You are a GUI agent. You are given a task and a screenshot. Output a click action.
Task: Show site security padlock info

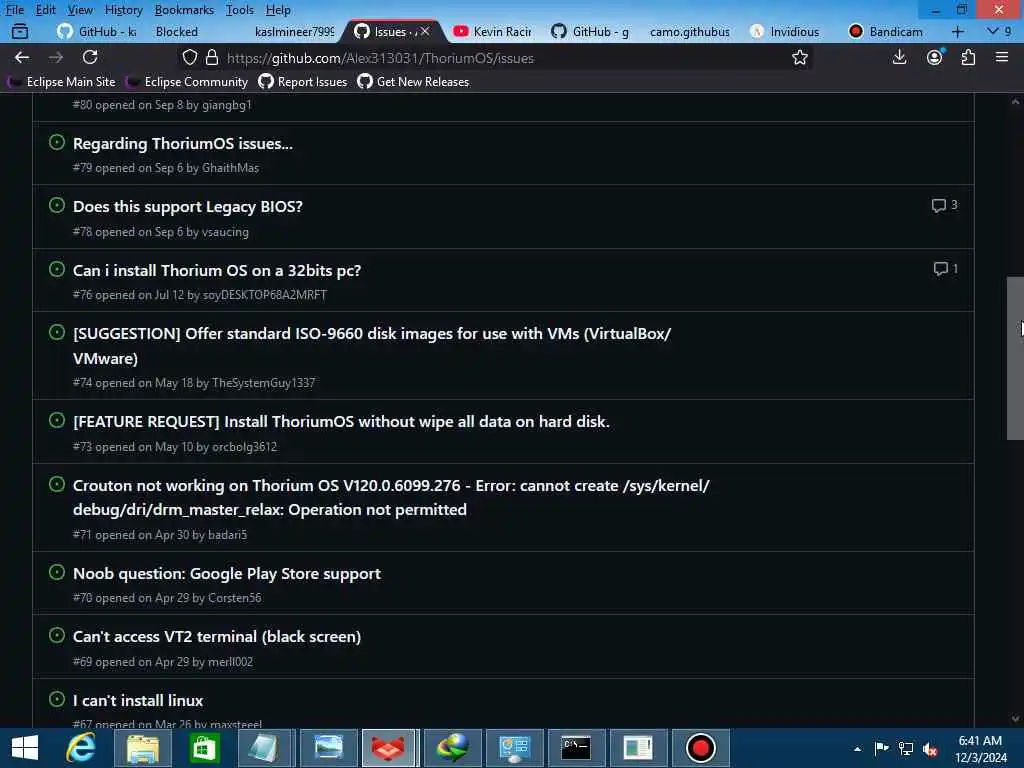click(212, 57)
